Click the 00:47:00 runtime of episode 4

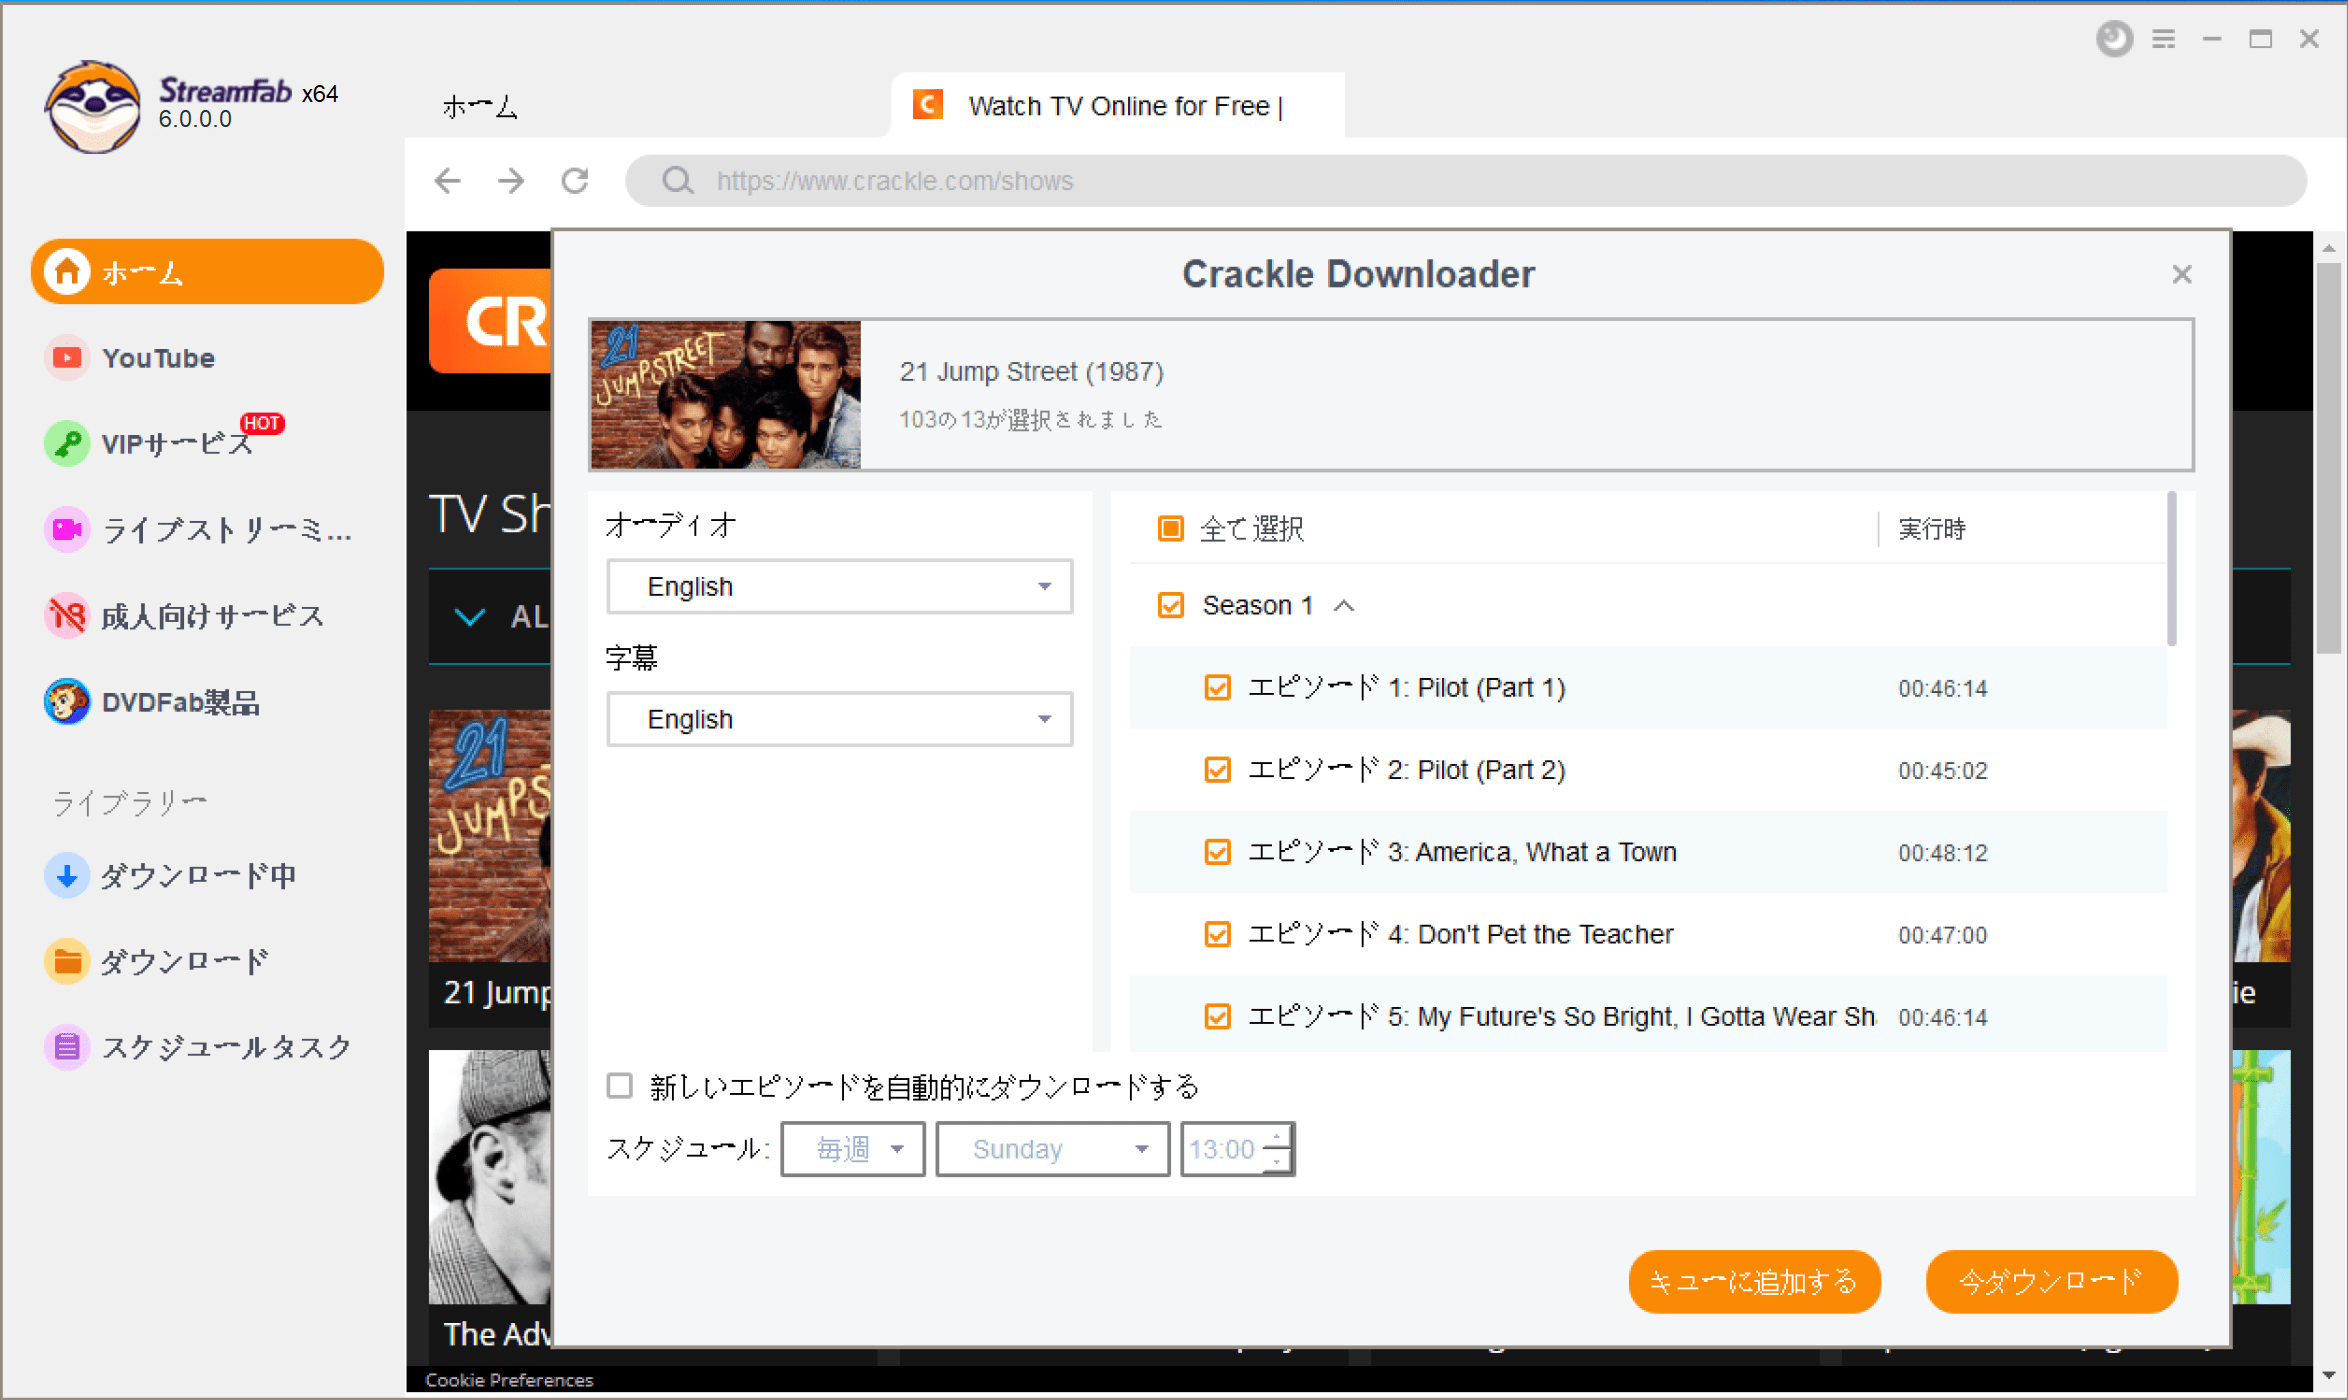pos(1943,934)
